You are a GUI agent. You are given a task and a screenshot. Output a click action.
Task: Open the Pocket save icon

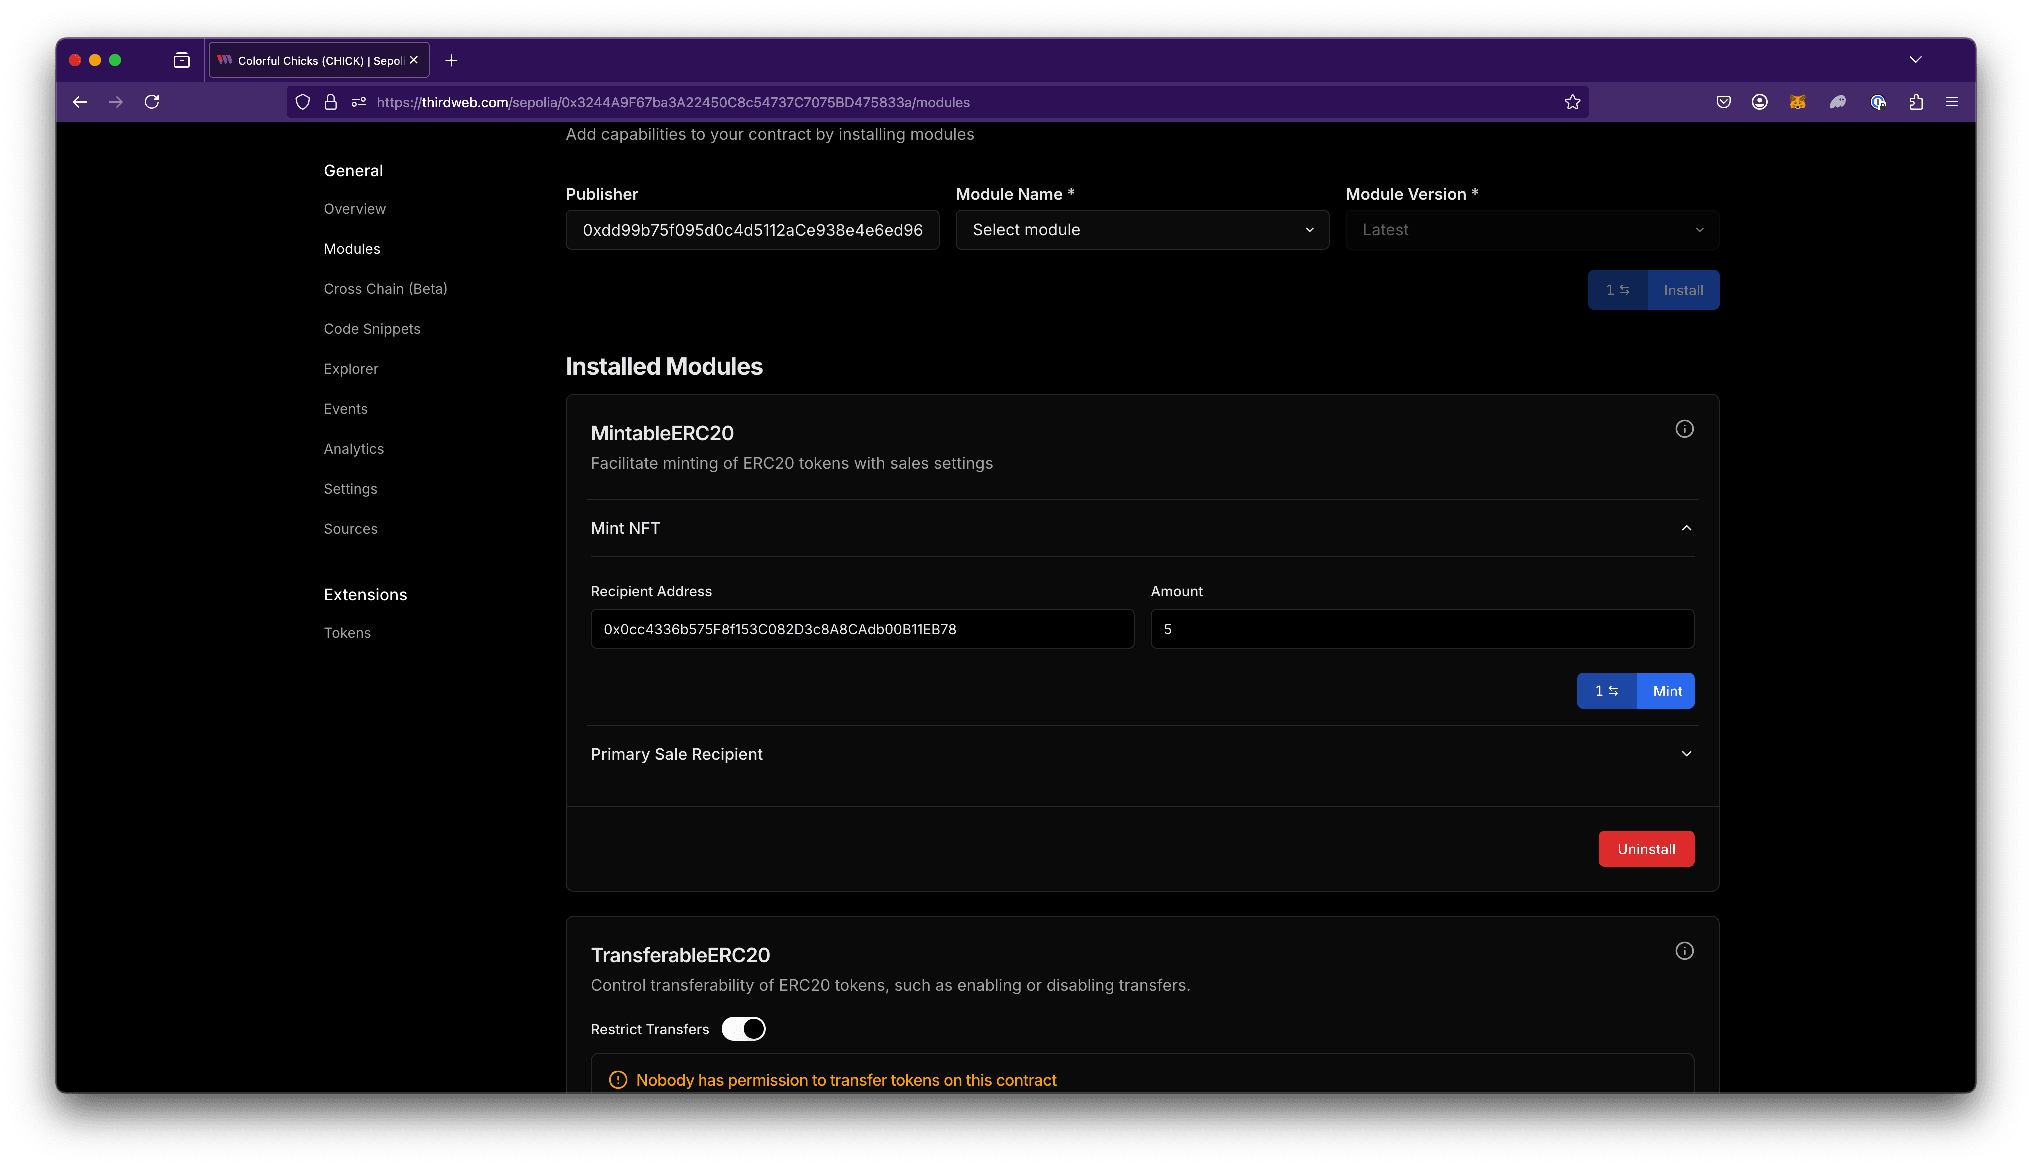coord(1723,102)
